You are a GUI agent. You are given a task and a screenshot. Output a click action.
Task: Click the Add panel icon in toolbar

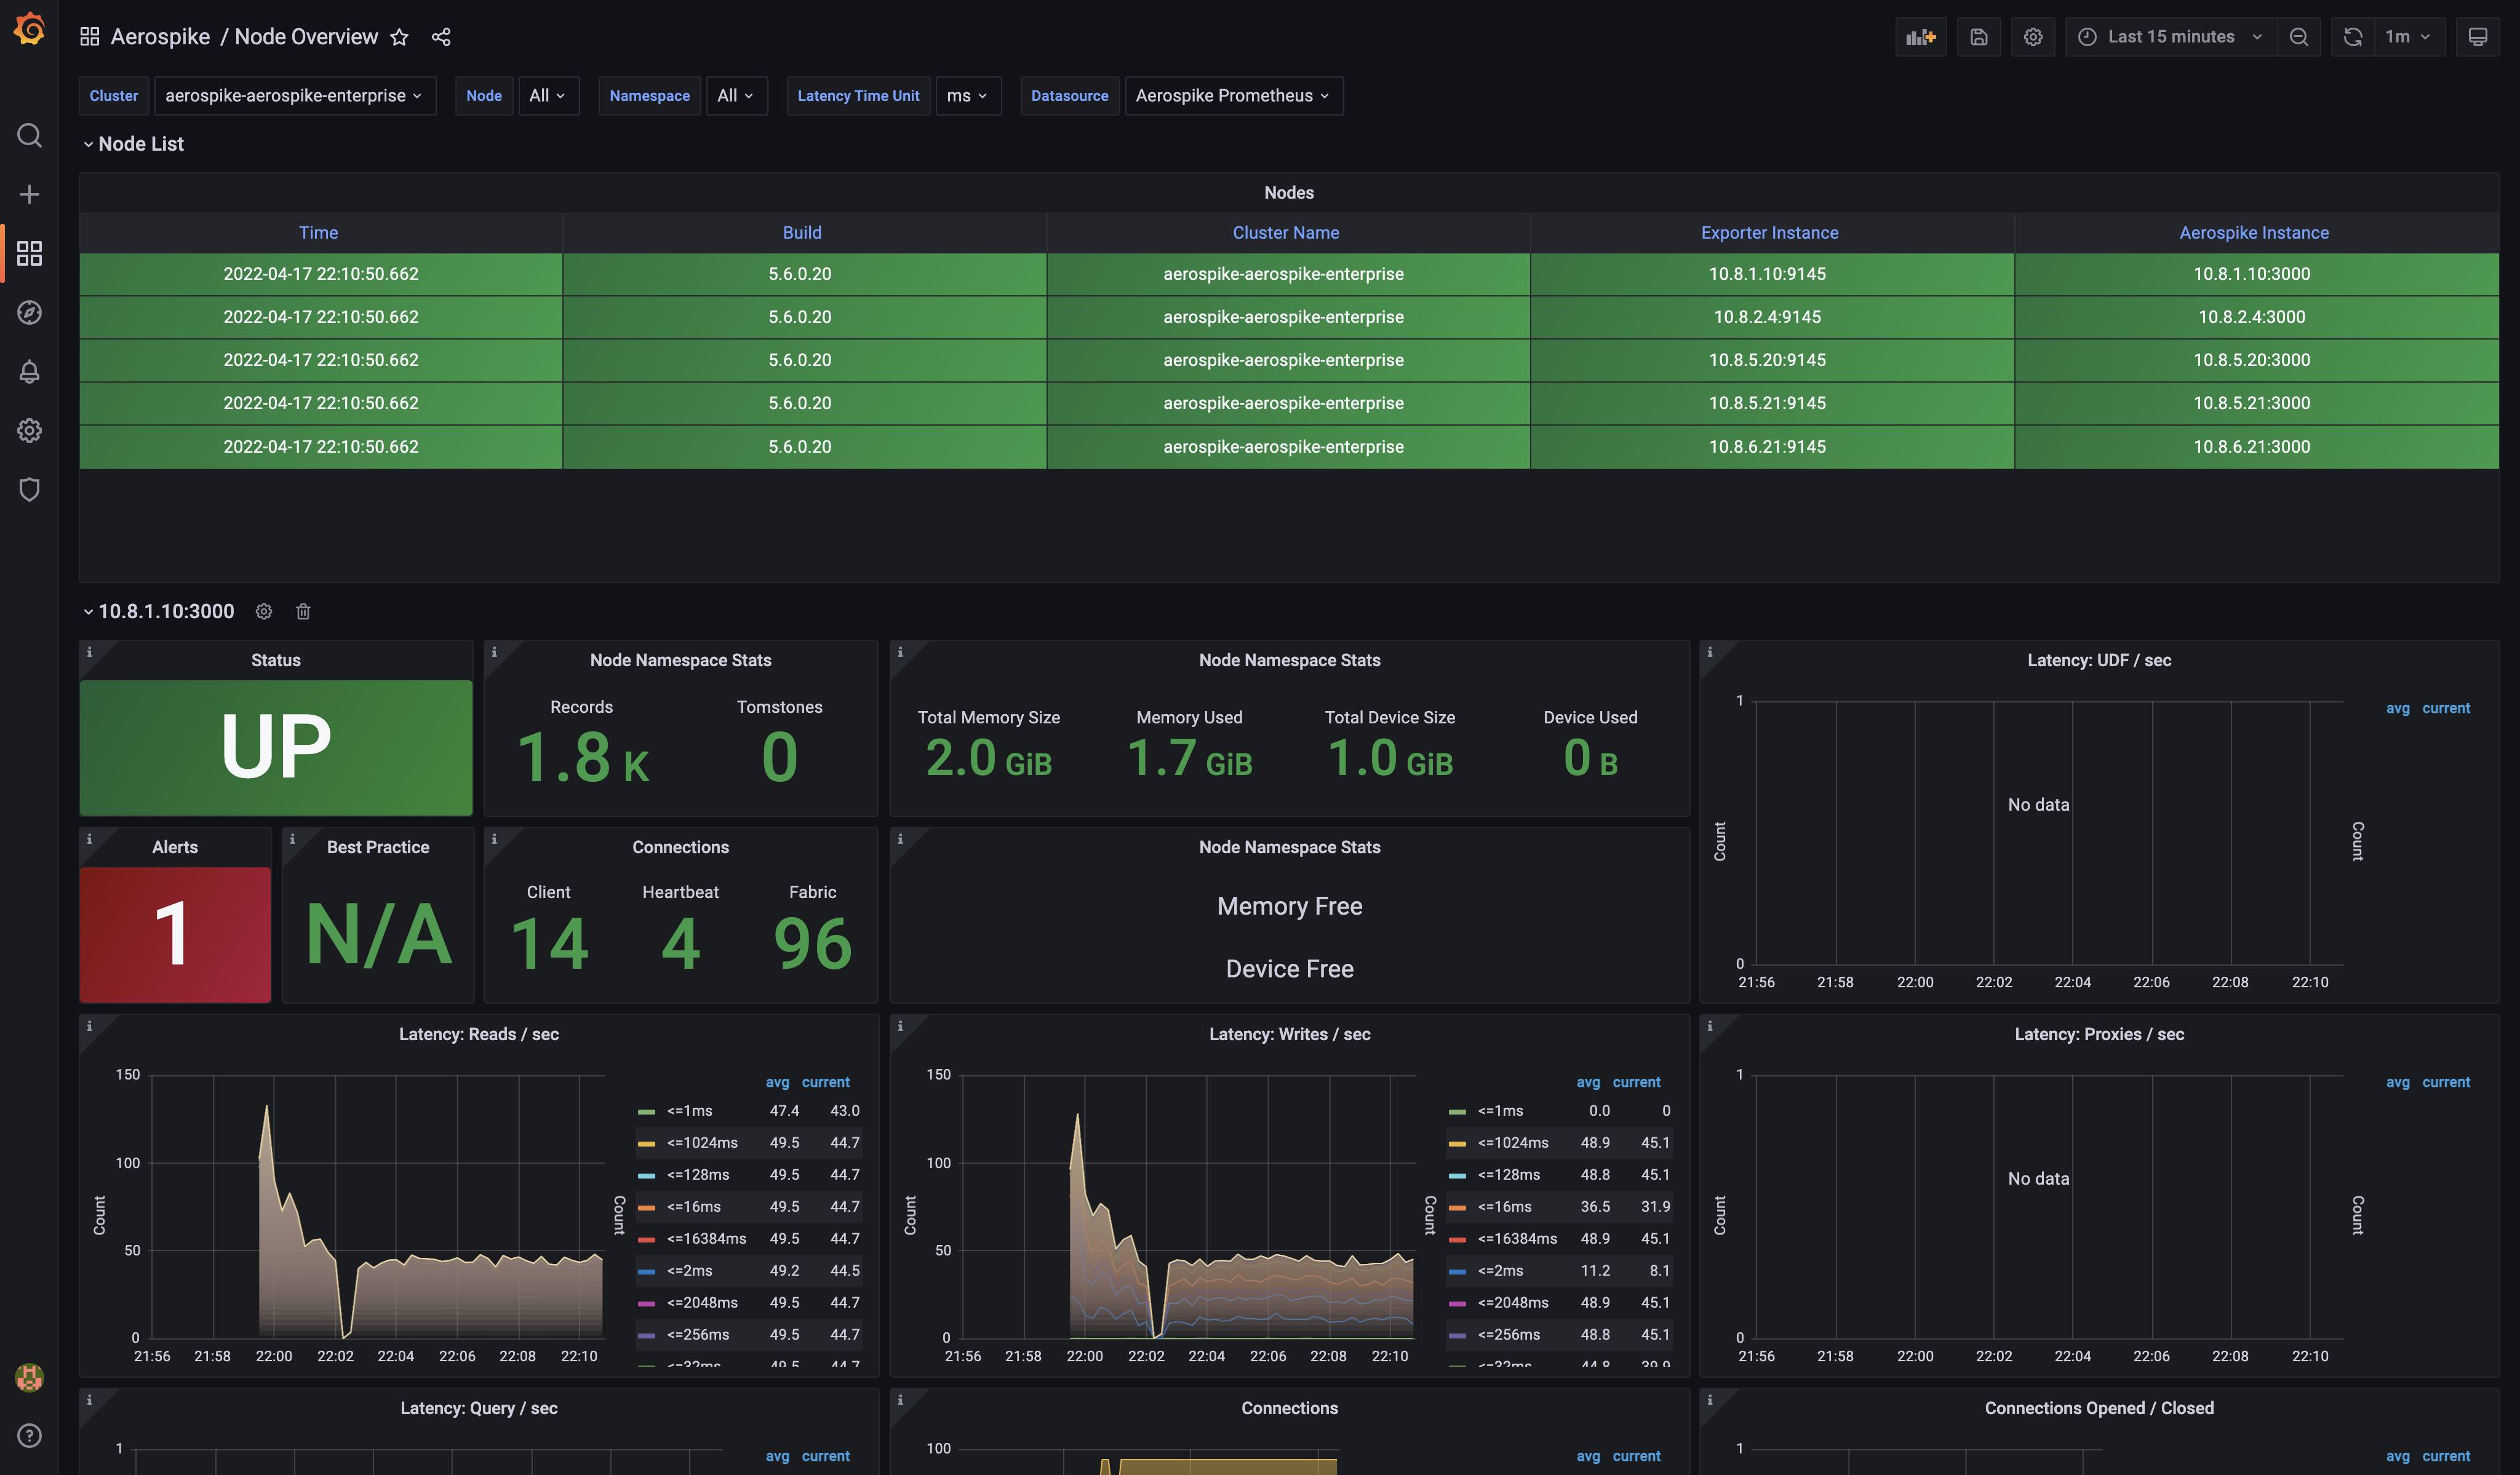click(1920, 37)
